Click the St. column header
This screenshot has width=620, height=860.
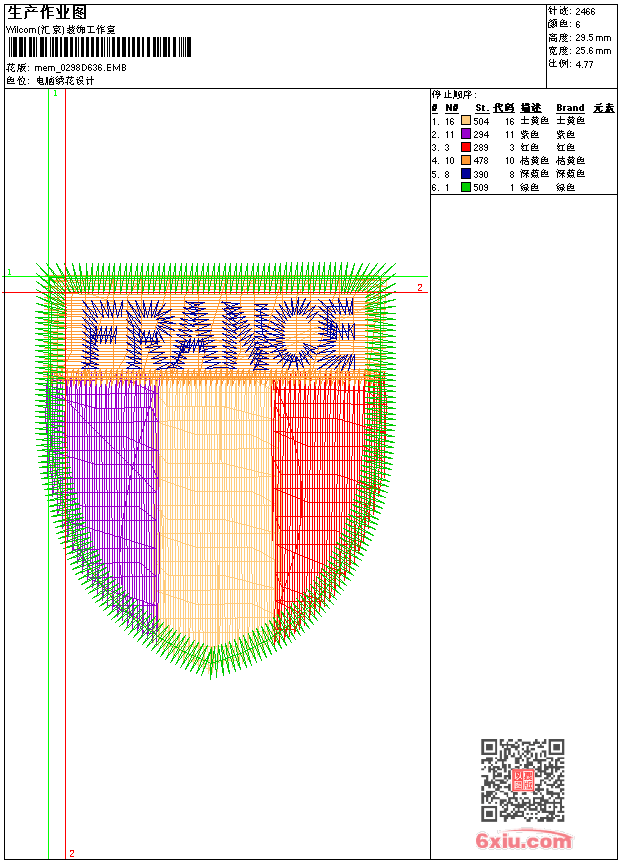point(482,108)
